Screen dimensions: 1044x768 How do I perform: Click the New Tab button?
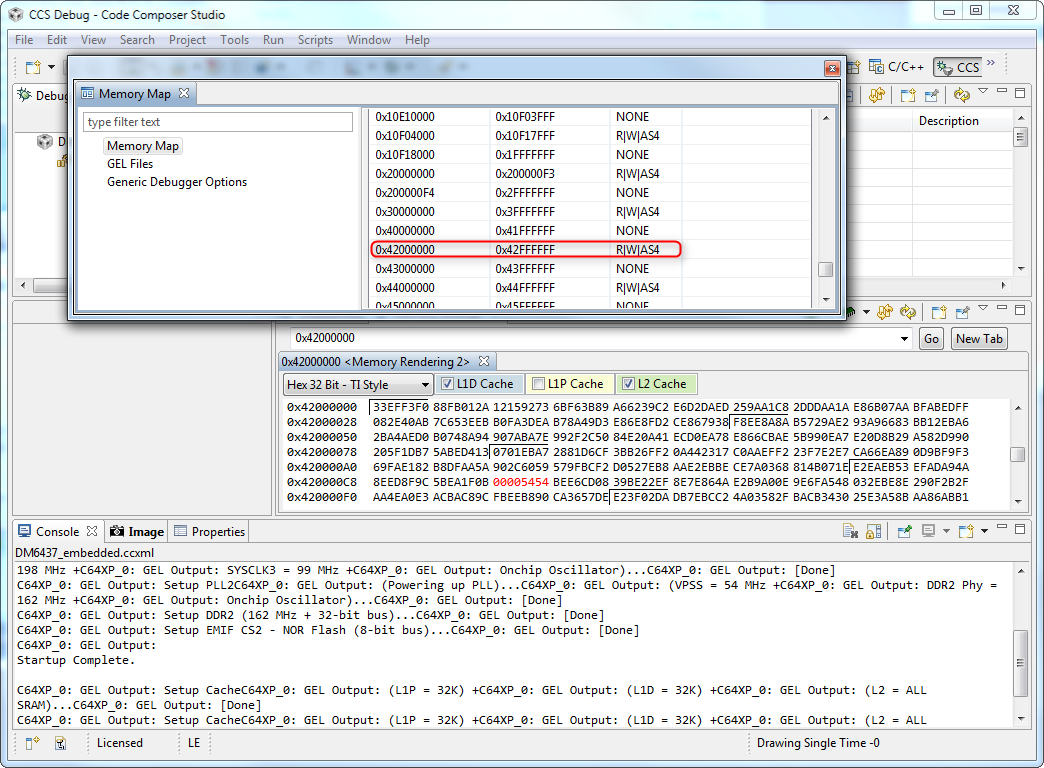tap(979, 338)
